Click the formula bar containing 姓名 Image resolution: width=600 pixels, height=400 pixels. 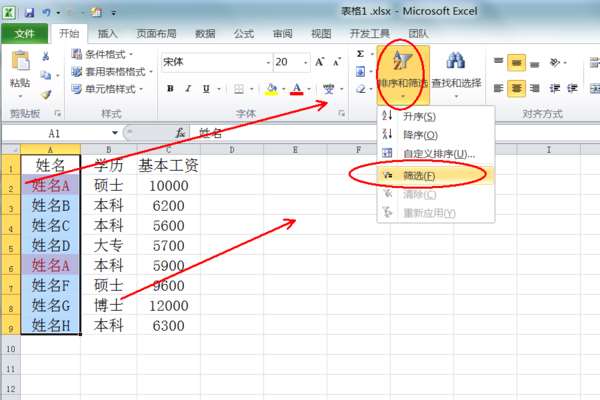coord(396,133)
